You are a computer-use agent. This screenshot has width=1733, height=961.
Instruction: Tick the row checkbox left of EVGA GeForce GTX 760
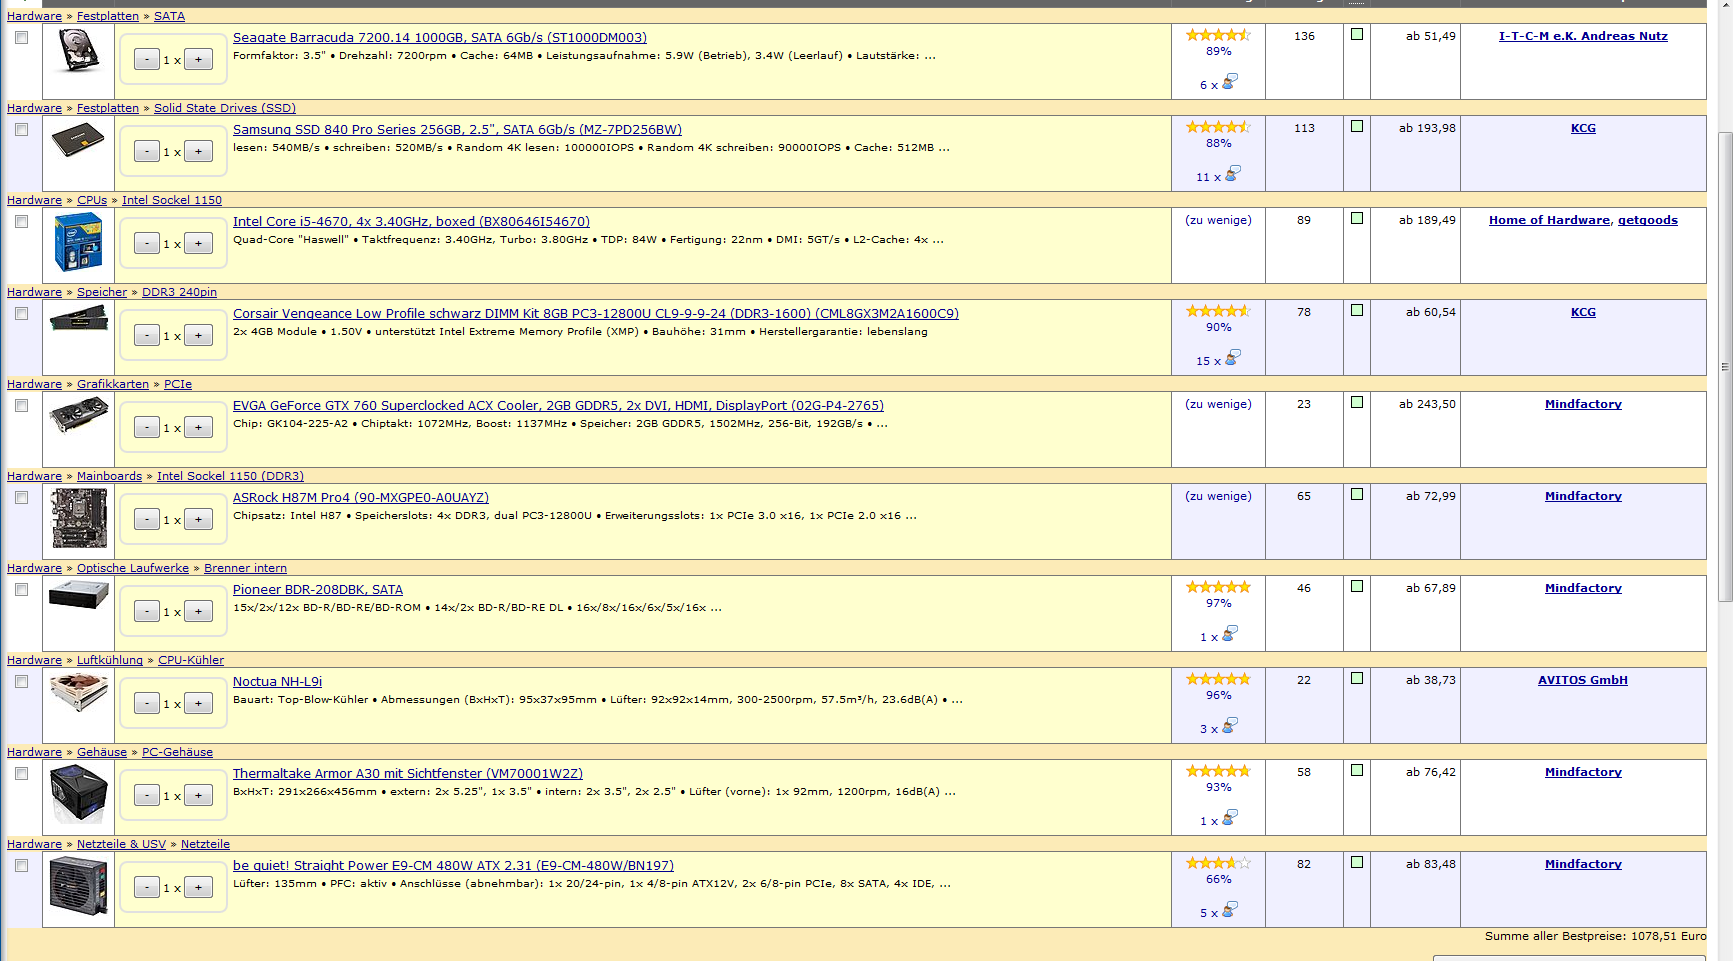pos(21,406)
